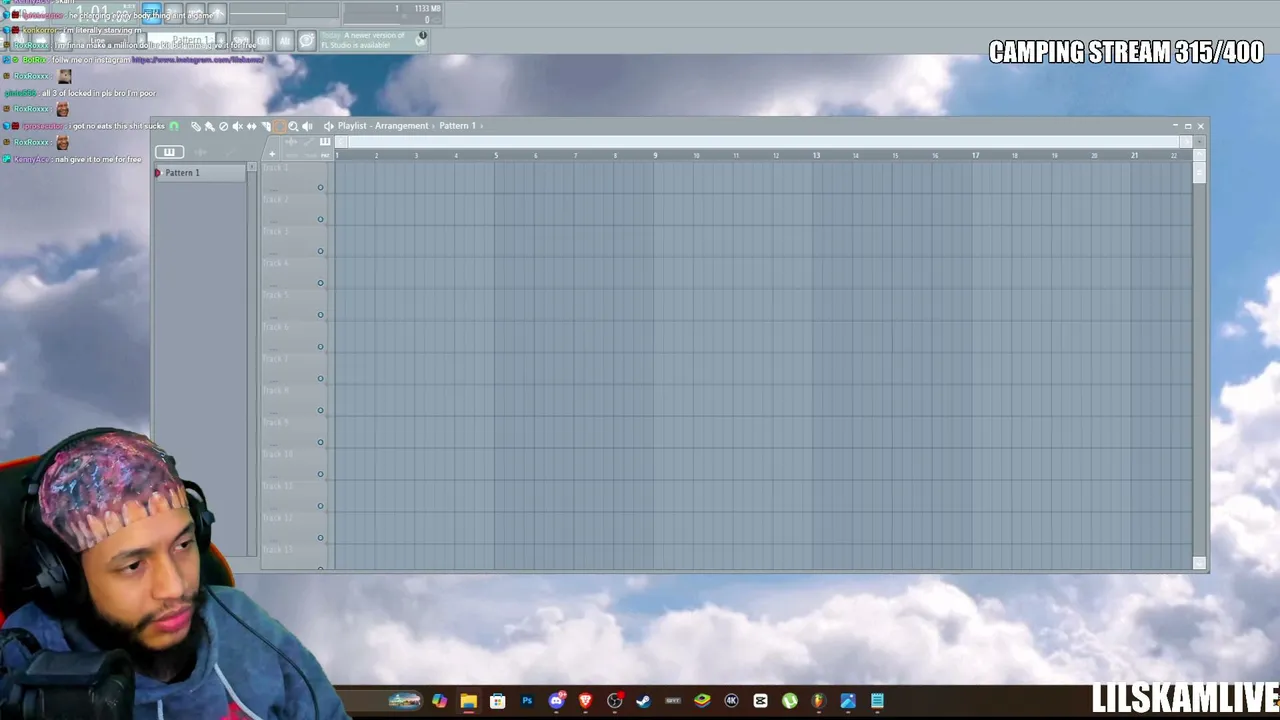Screen dimensions: 1280x720
Task: Click the Playlist - Arrangement breadcrumb
Action: point(383,126)
